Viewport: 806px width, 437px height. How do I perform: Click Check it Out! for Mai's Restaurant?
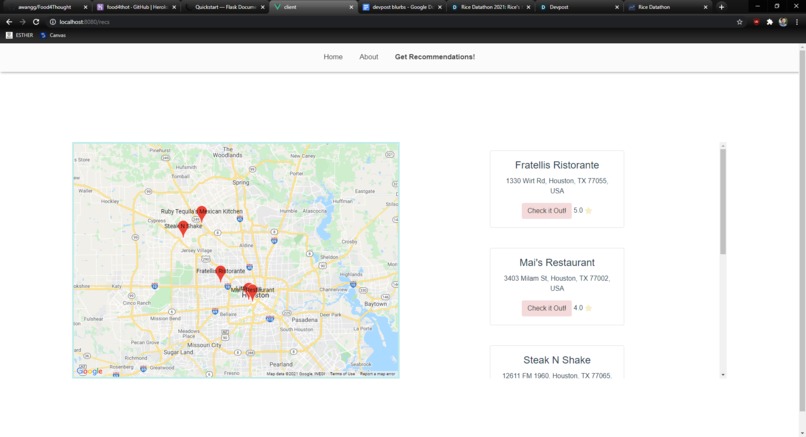pos(546,308)
